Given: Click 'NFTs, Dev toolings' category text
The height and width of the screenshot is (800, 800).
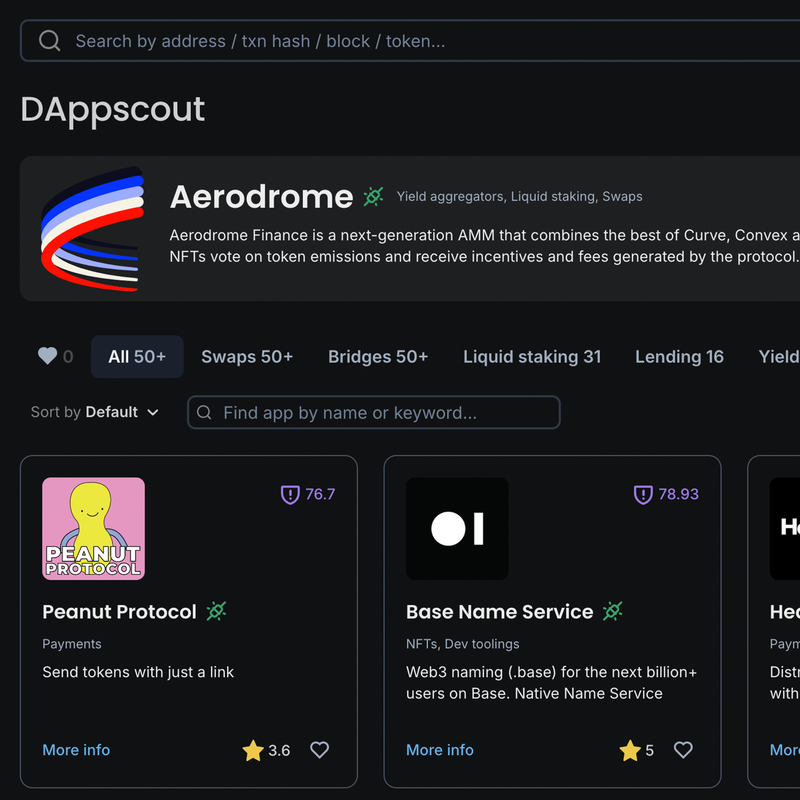Looking at the screenshot, I should 463,644.
